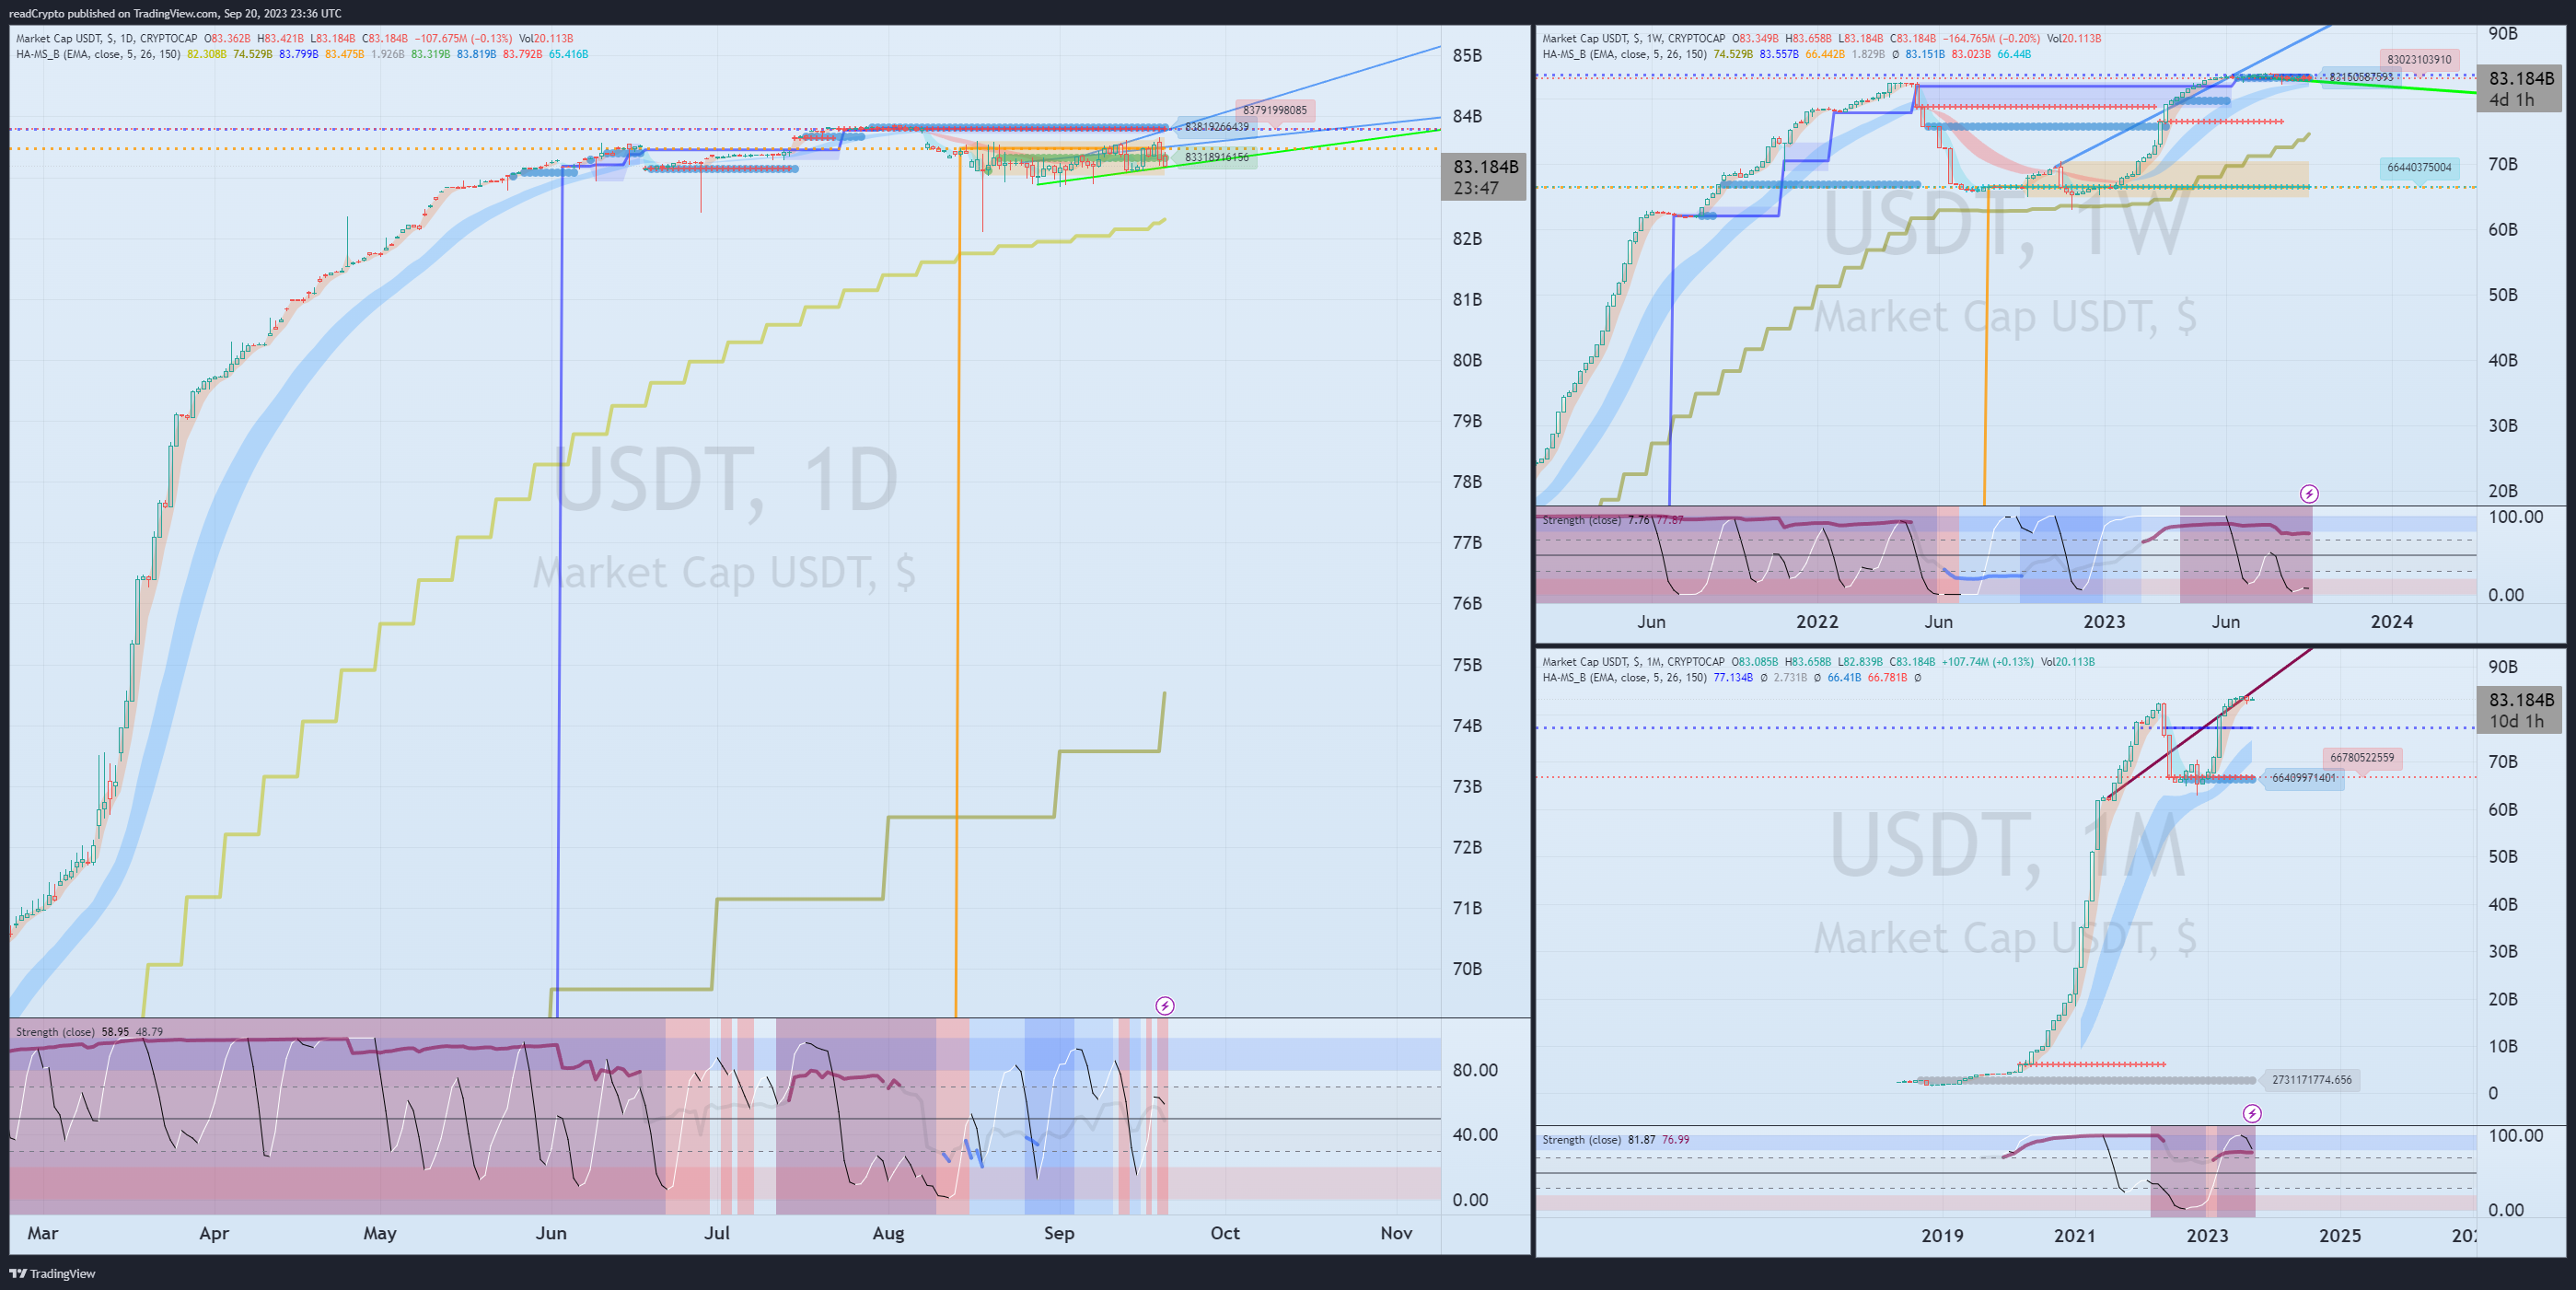Click the 2024 label on the 1W time axis
The image size is (2576, 1290).
2391,621
